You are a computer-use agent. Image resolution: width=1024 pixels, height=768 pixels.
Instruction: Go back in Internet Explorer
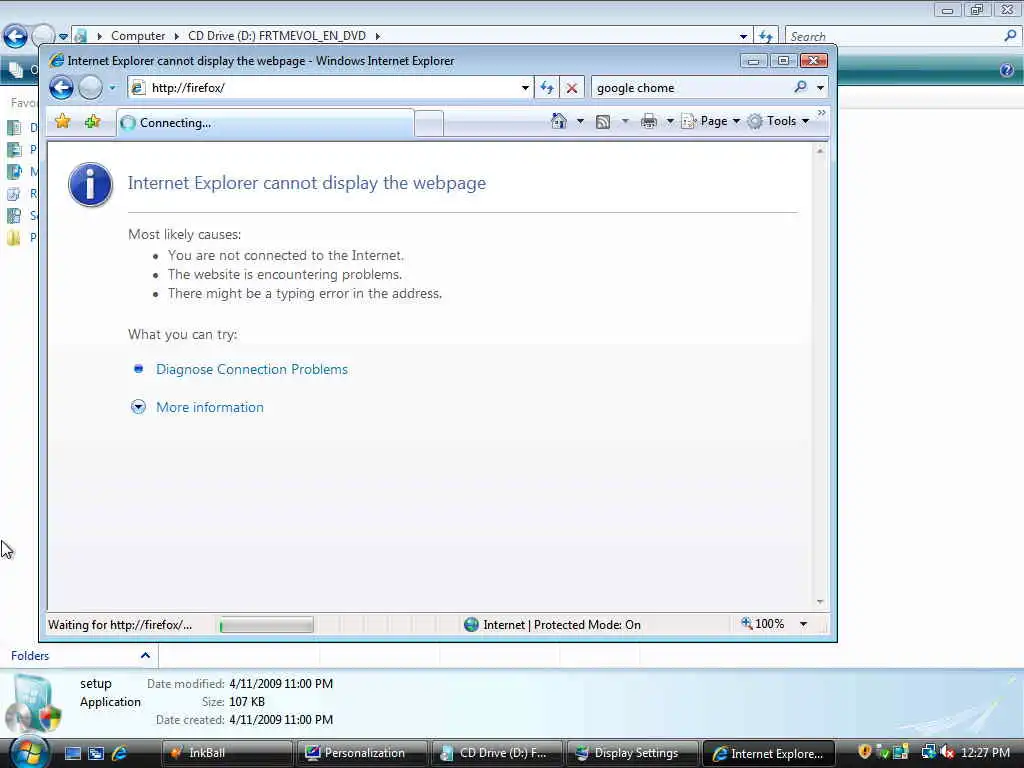[x=61, y=88]
